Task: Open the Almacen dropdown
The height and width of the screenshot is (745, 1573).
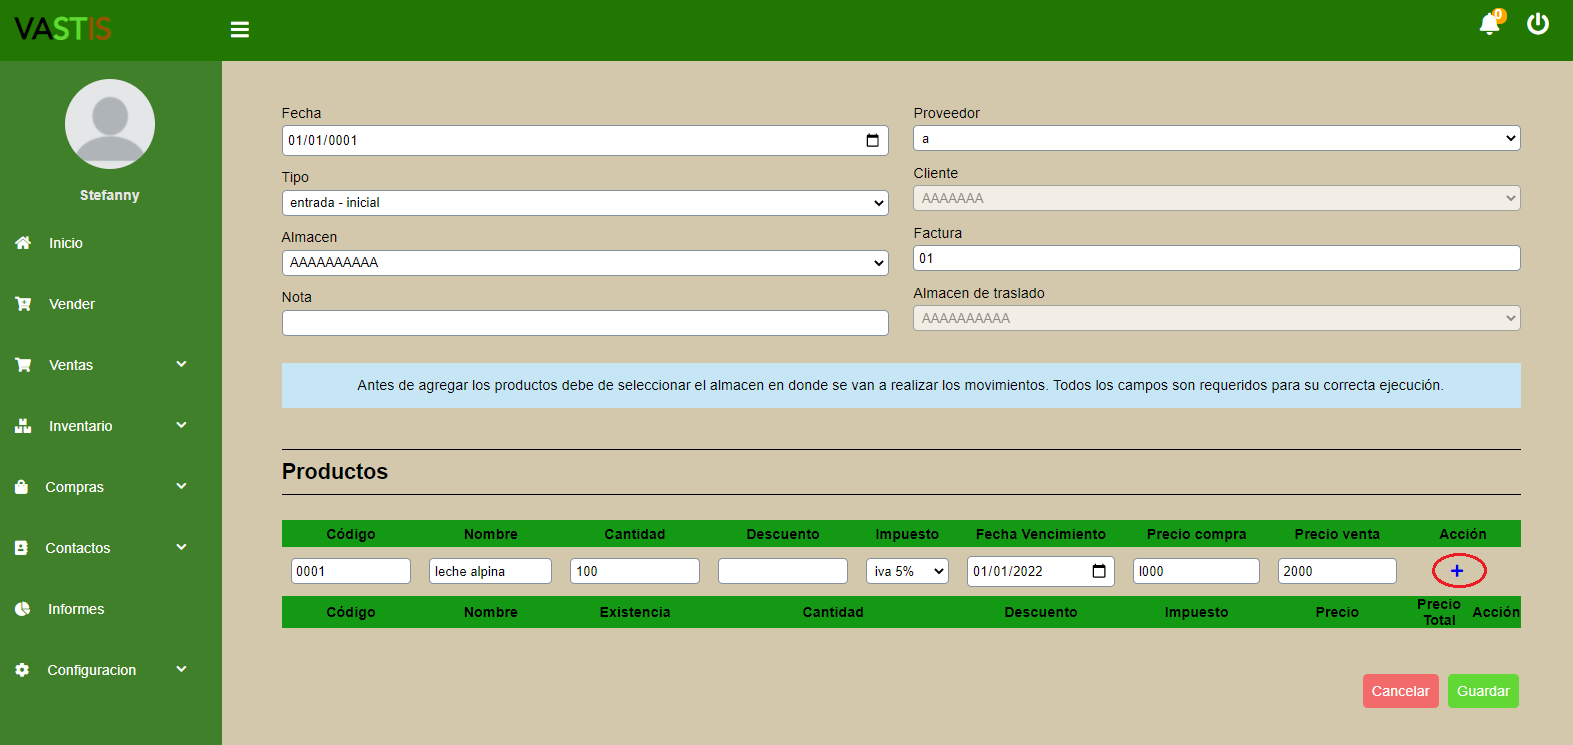Action: [585, 263]
